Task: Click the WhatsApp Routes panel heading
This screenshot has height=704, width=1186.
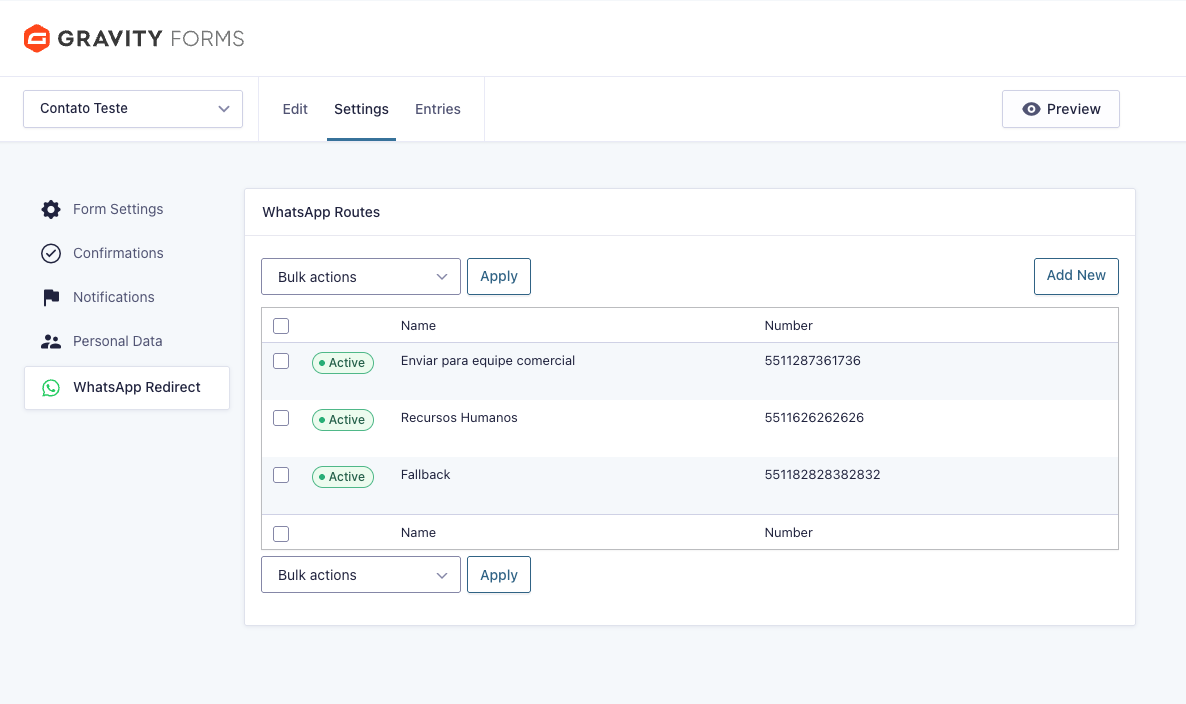Action: (321, 212)
